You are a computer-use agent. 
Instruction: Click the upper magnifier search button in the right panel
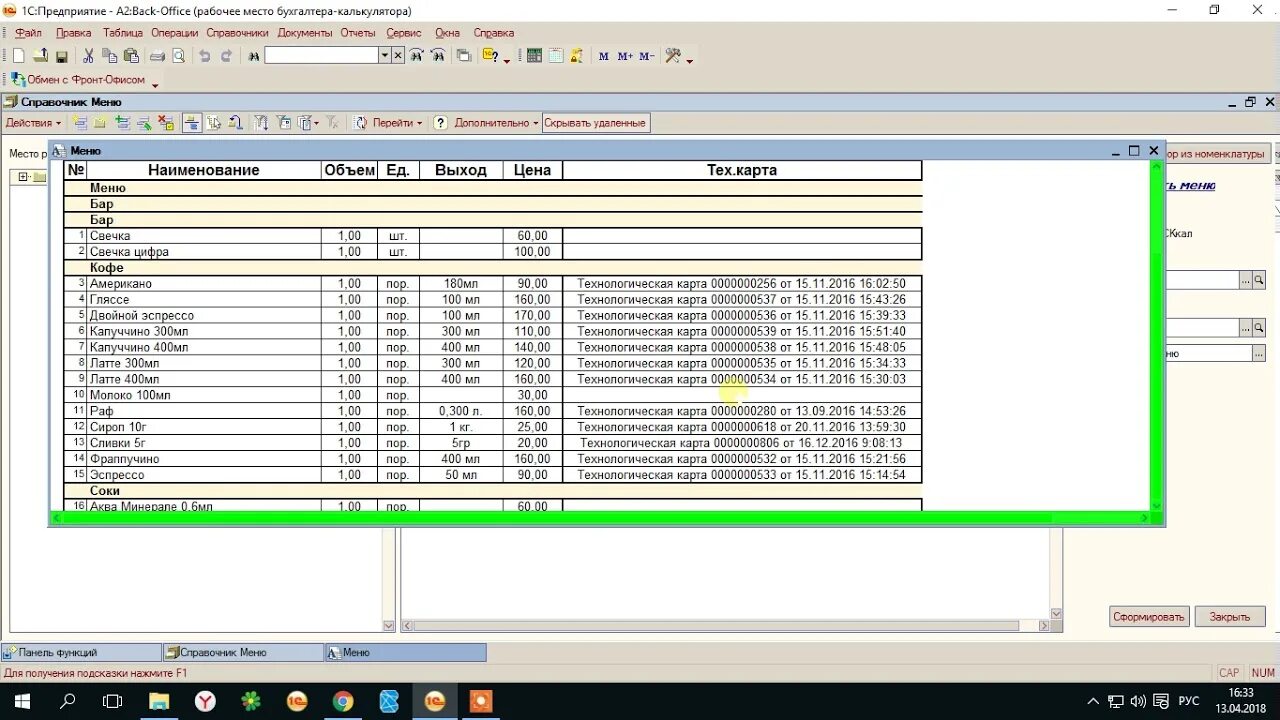[1259, 280]
